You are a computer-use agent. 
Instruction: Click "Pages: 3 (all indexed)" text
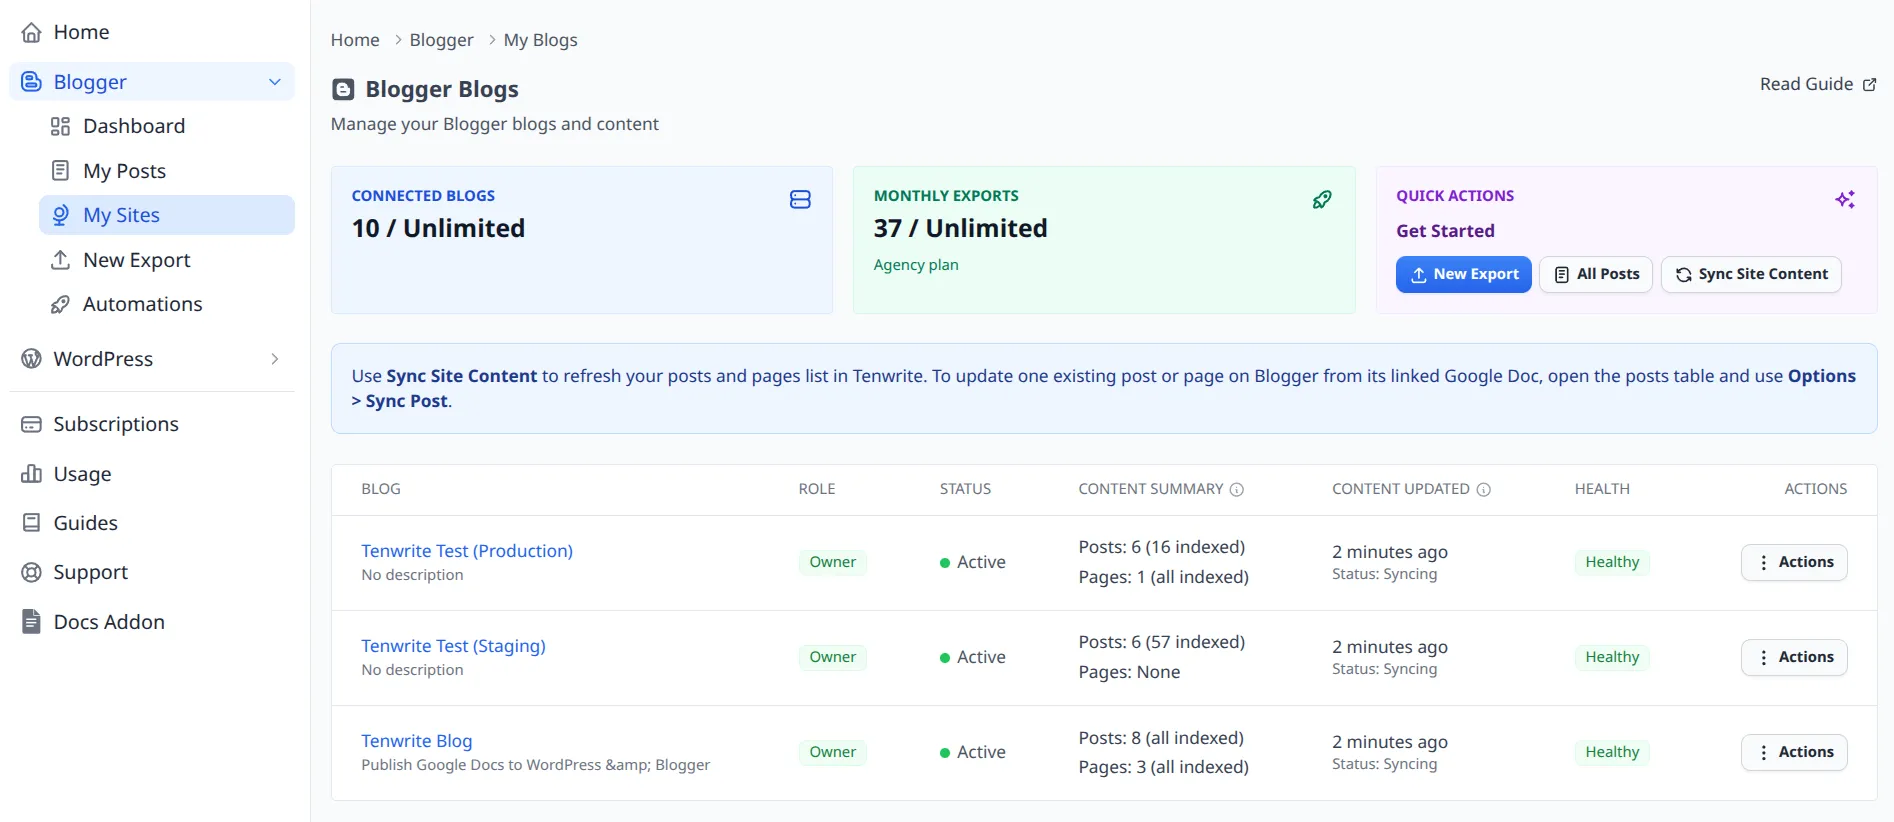point(1164,767)
